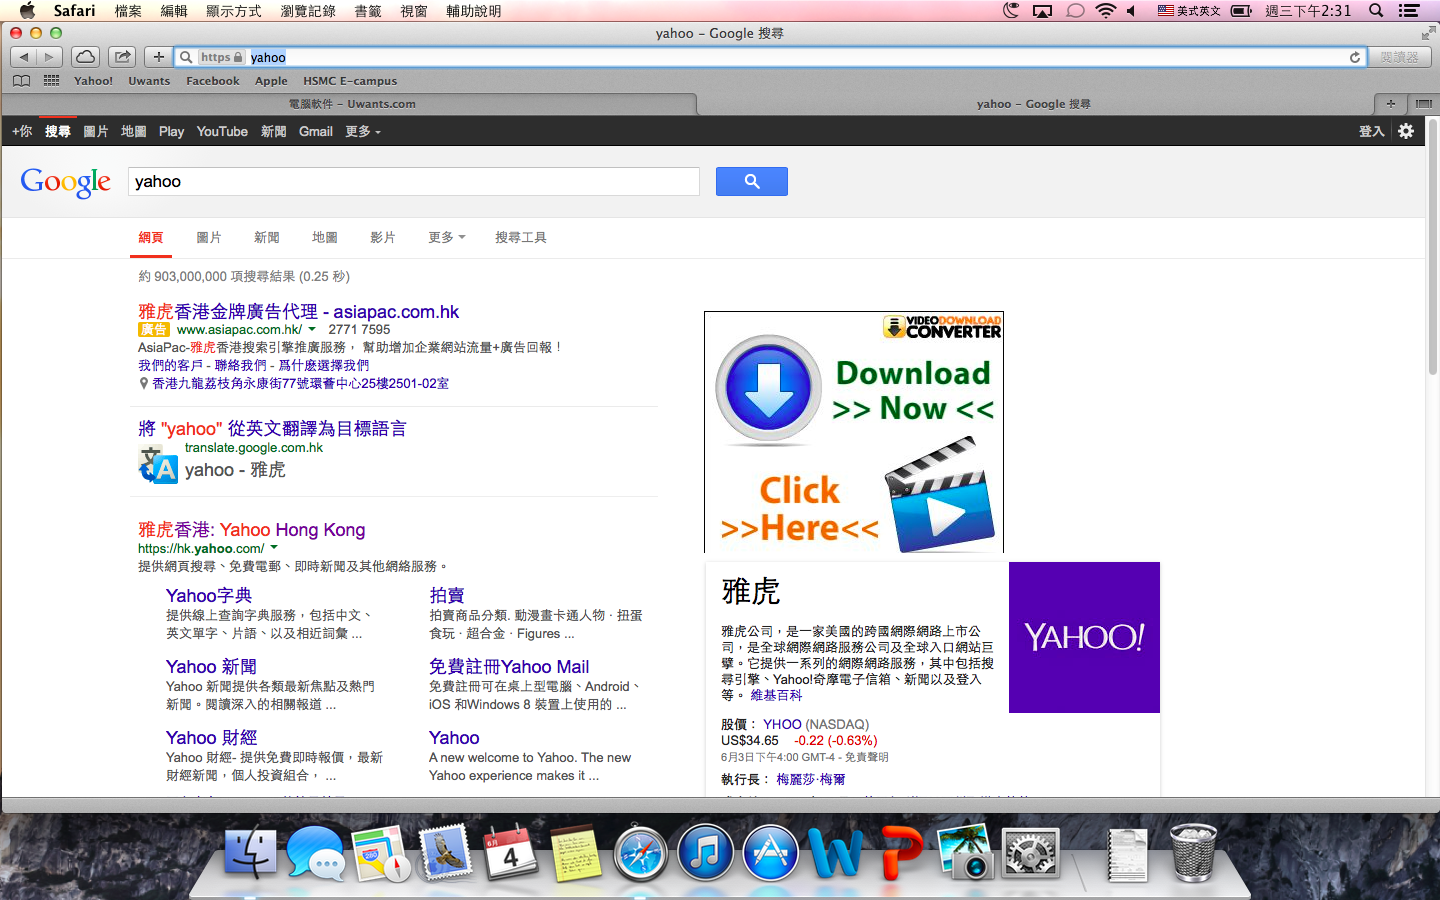The image size is (1440, 900).
Task: Expand the 更多 dropdown in black bar
Action: (x=363, y=131)
